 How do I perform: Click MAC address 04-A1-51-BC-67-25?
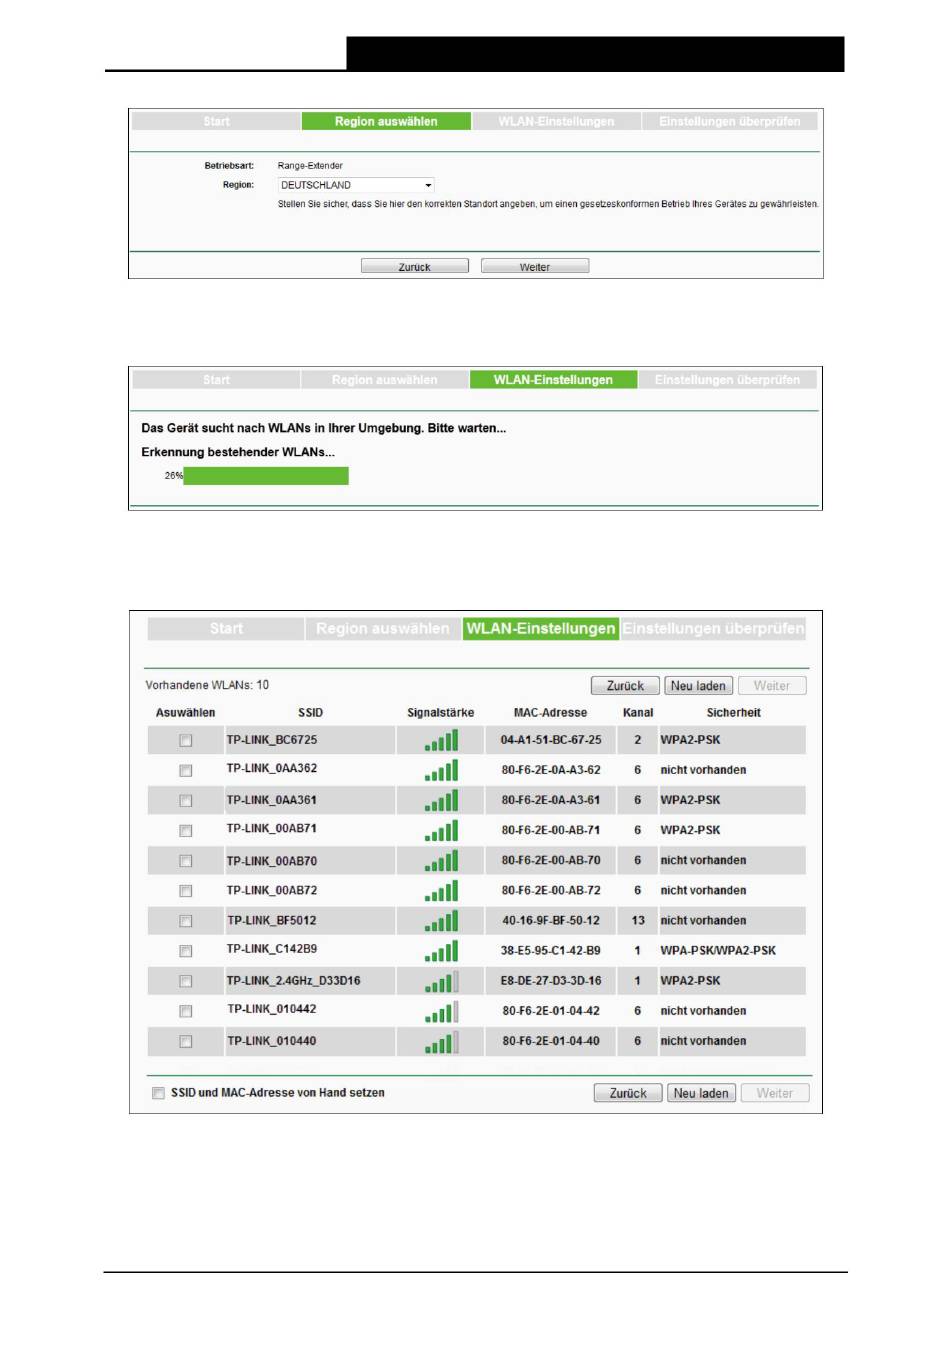551,740
